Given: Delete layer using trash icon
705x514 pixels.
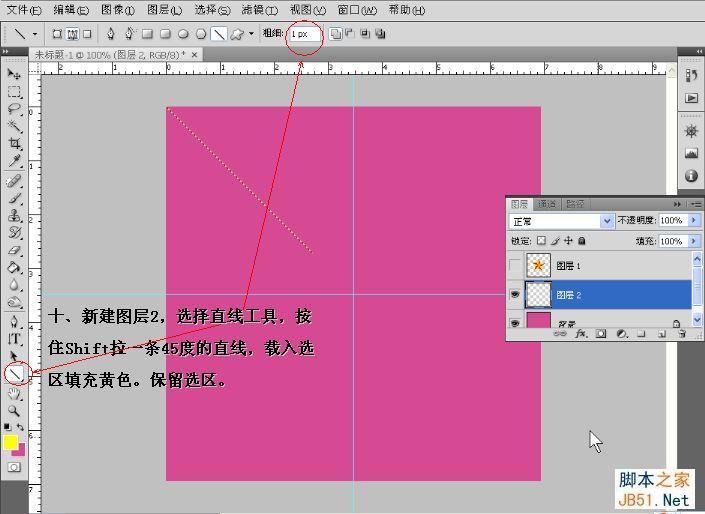Looking at the screenshot, I should [682, 334].
